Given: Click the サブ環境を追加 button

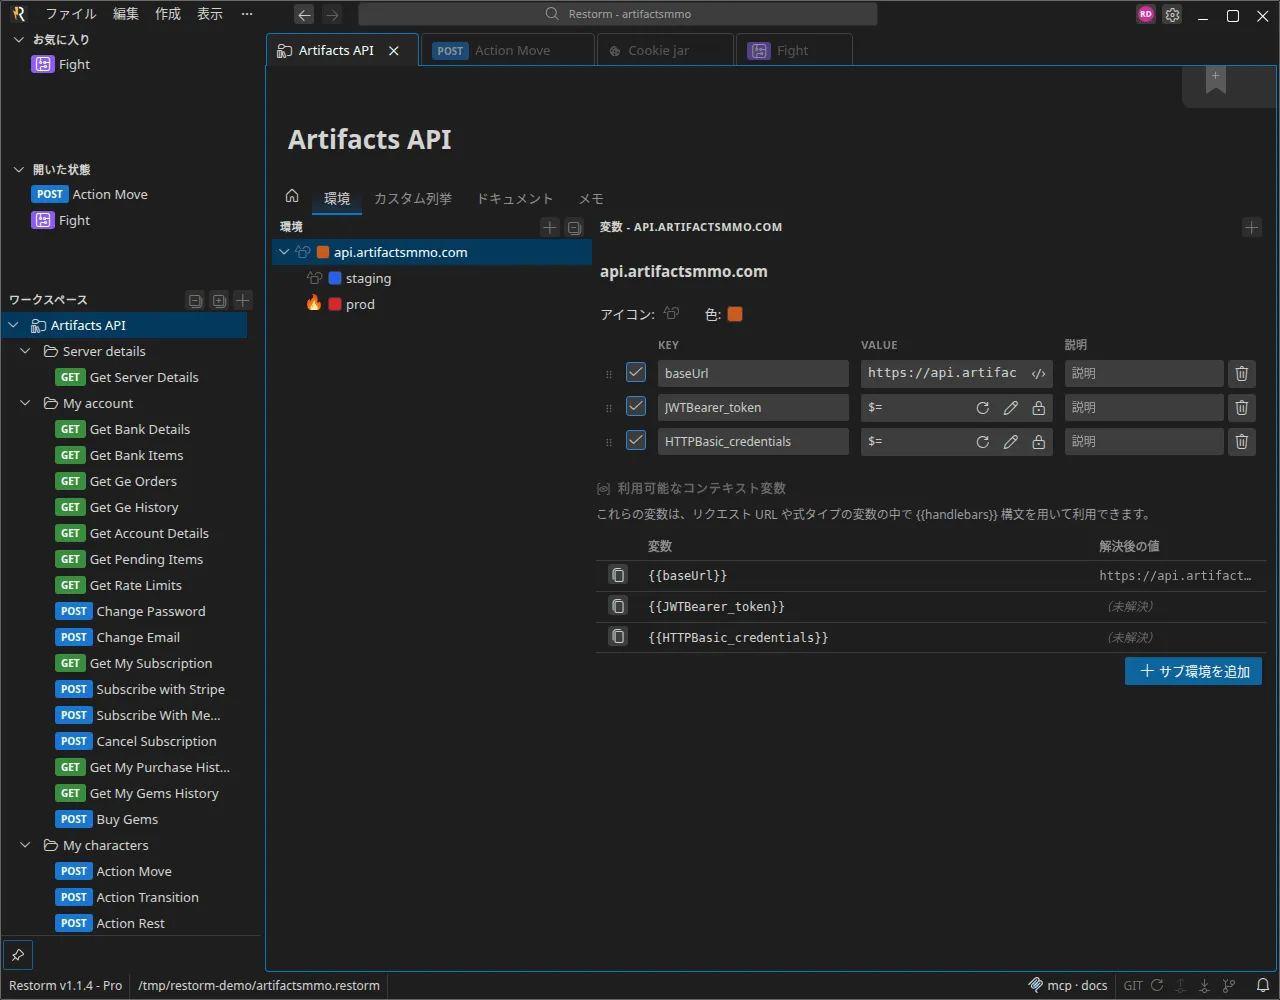Looking at the screenshot, I should coord(1193,671).
